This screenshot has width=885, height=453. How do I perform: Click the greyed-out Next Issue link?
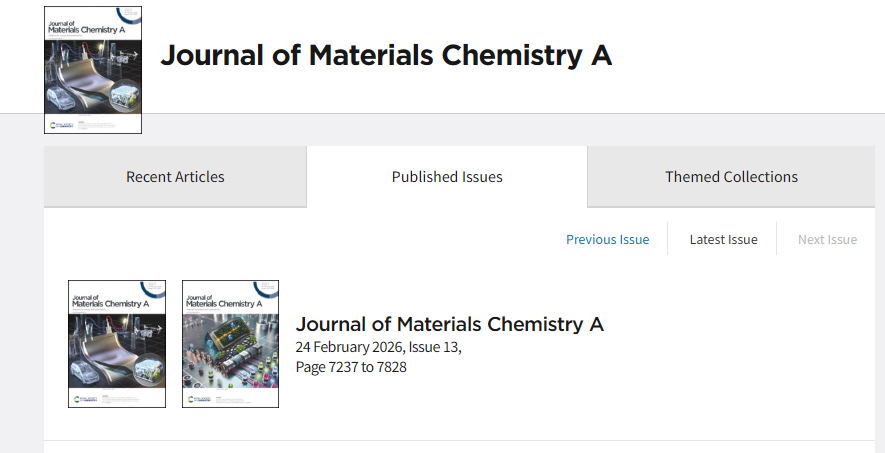click(x=827, y=239)
